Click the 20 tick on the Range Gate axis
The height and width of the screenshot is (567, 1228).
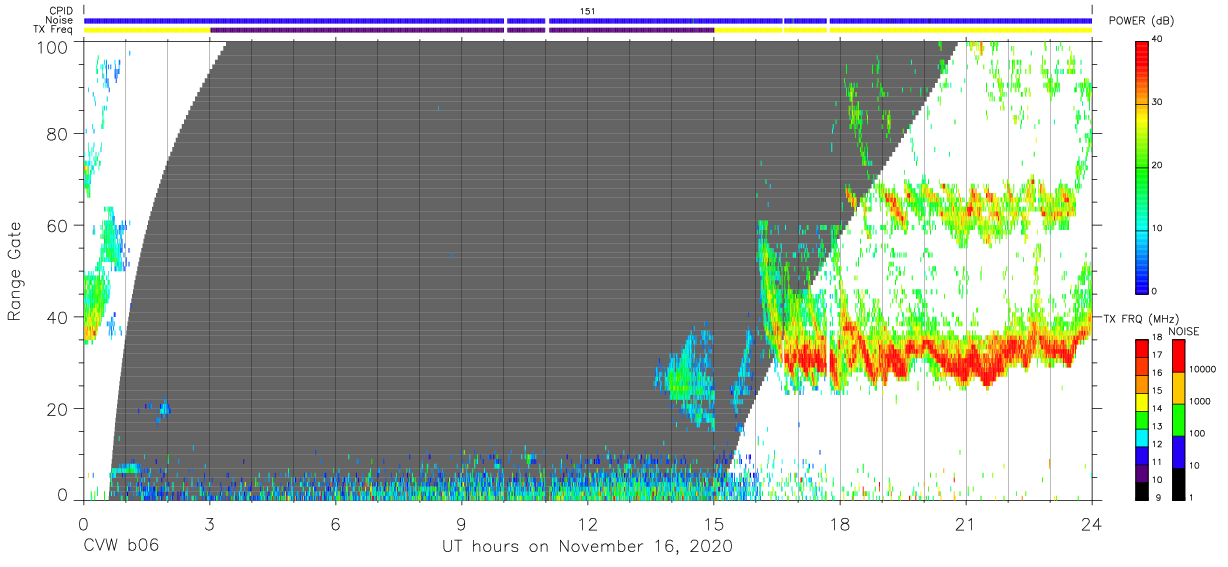59,408
